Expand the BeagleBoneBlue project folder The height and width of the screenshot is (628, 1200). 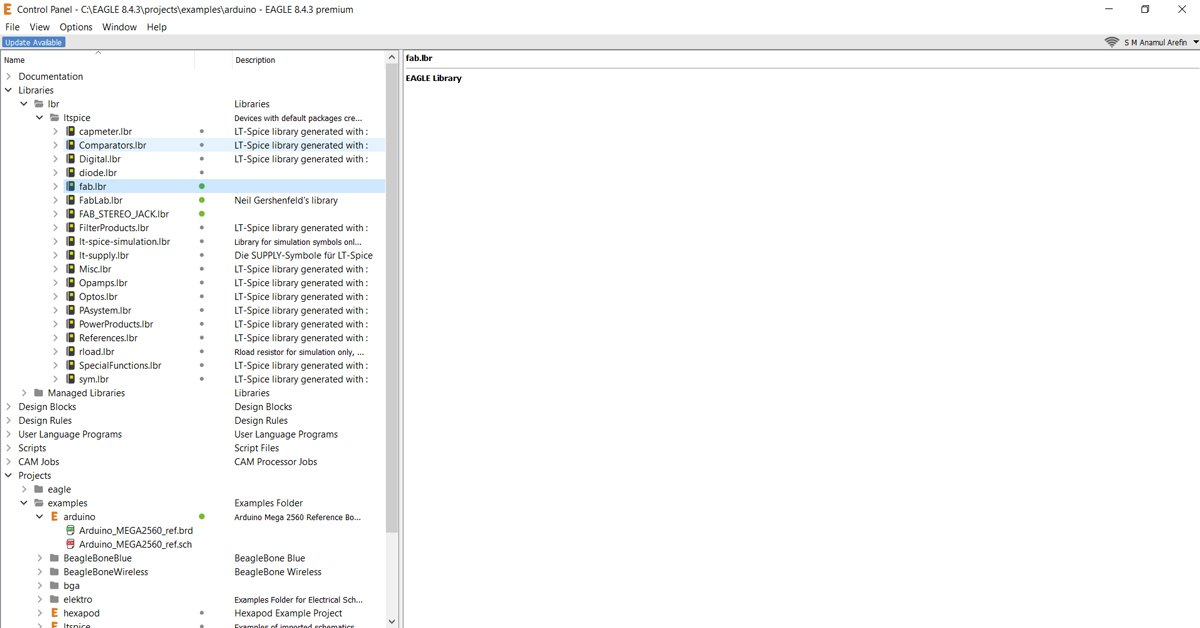pos(40,558)
